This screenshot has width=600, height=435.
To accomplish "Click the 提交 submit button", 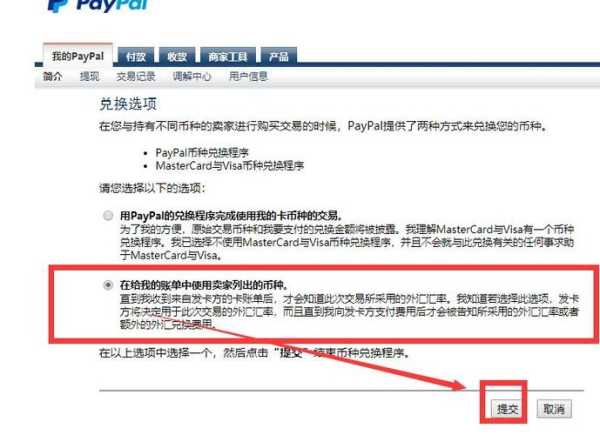I will 507,409.
